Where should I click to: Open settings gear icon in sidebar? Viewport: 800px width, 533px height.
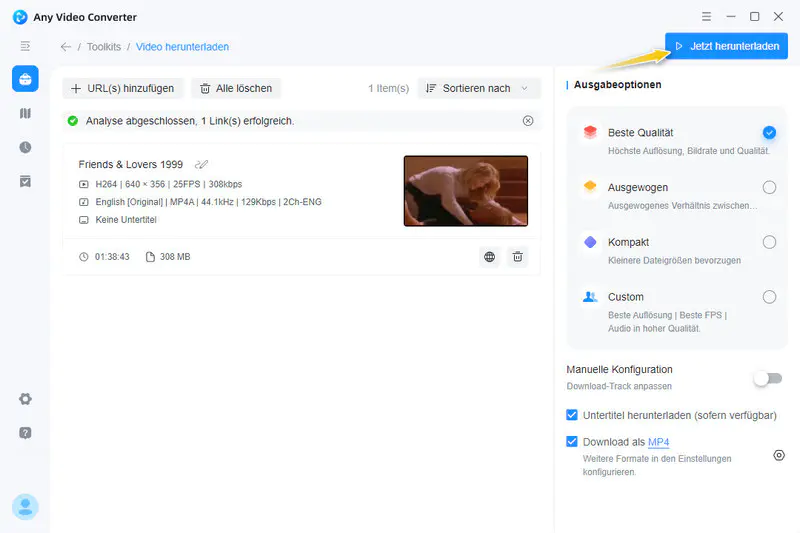(x=25, y=399)
